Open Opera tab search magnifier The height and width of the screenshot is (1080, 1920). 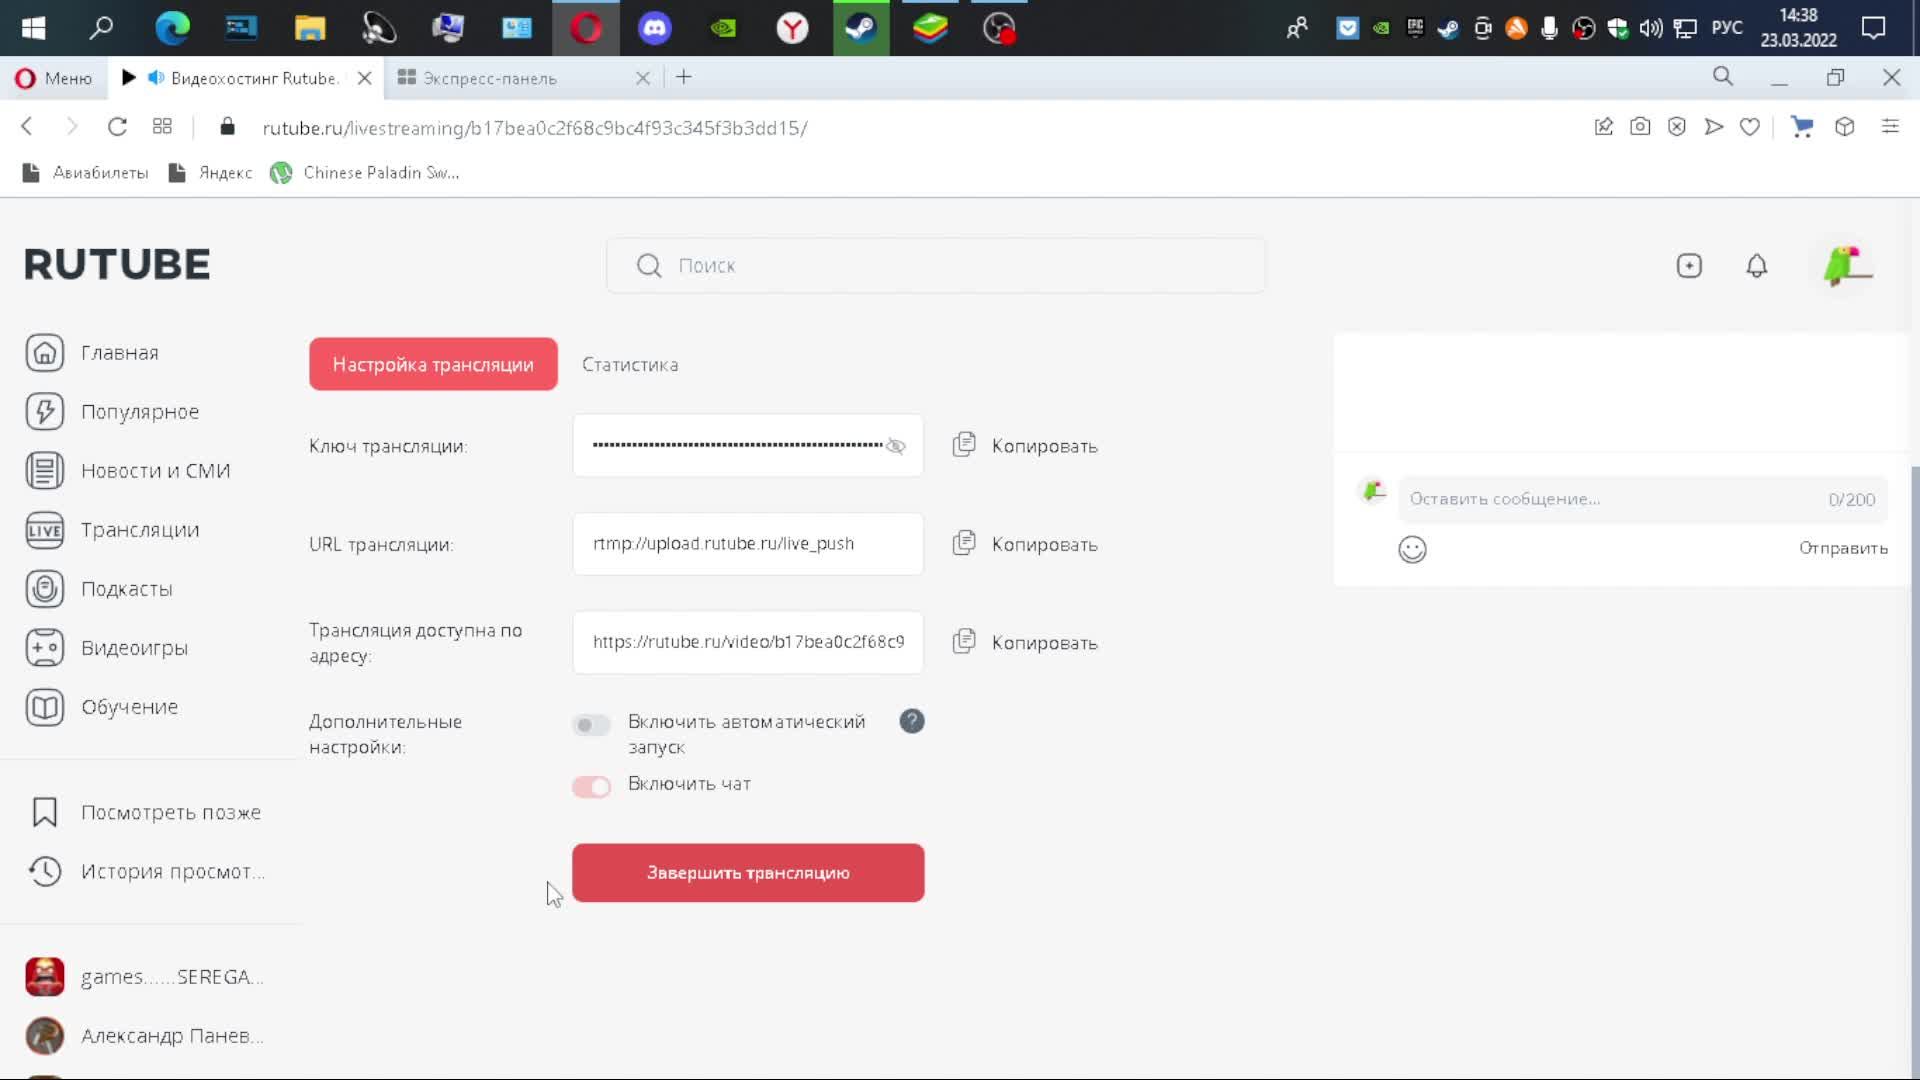(x=1722, y=77)
